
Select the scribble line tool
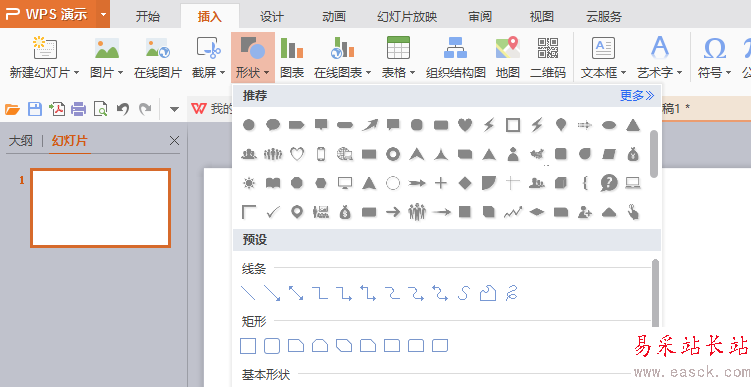[x=512, y=293]
